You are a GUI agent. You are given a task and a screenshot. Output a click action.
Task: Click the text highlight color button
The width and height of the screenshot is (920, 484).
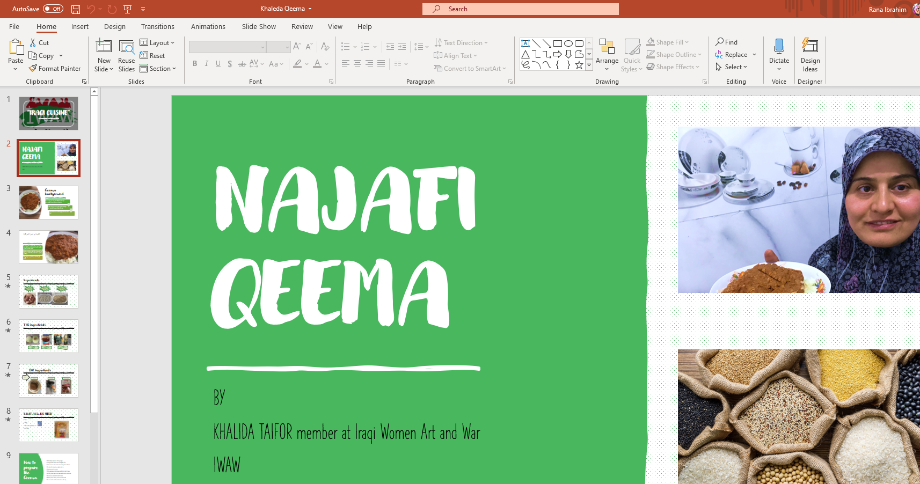[x=298, y=64]
